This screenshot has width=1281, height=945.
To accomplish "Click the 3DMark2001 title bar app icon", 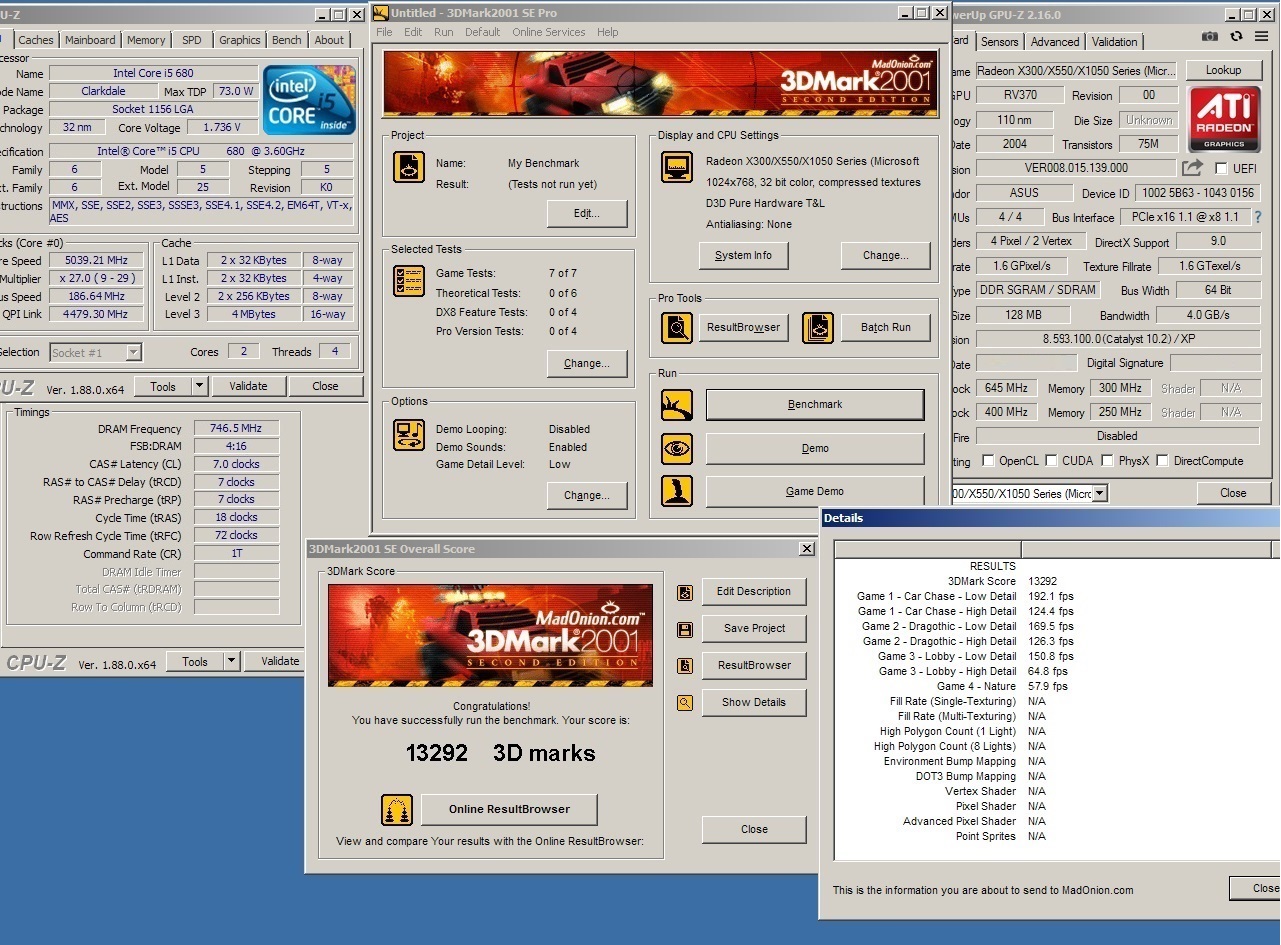I will coord(380,13).
